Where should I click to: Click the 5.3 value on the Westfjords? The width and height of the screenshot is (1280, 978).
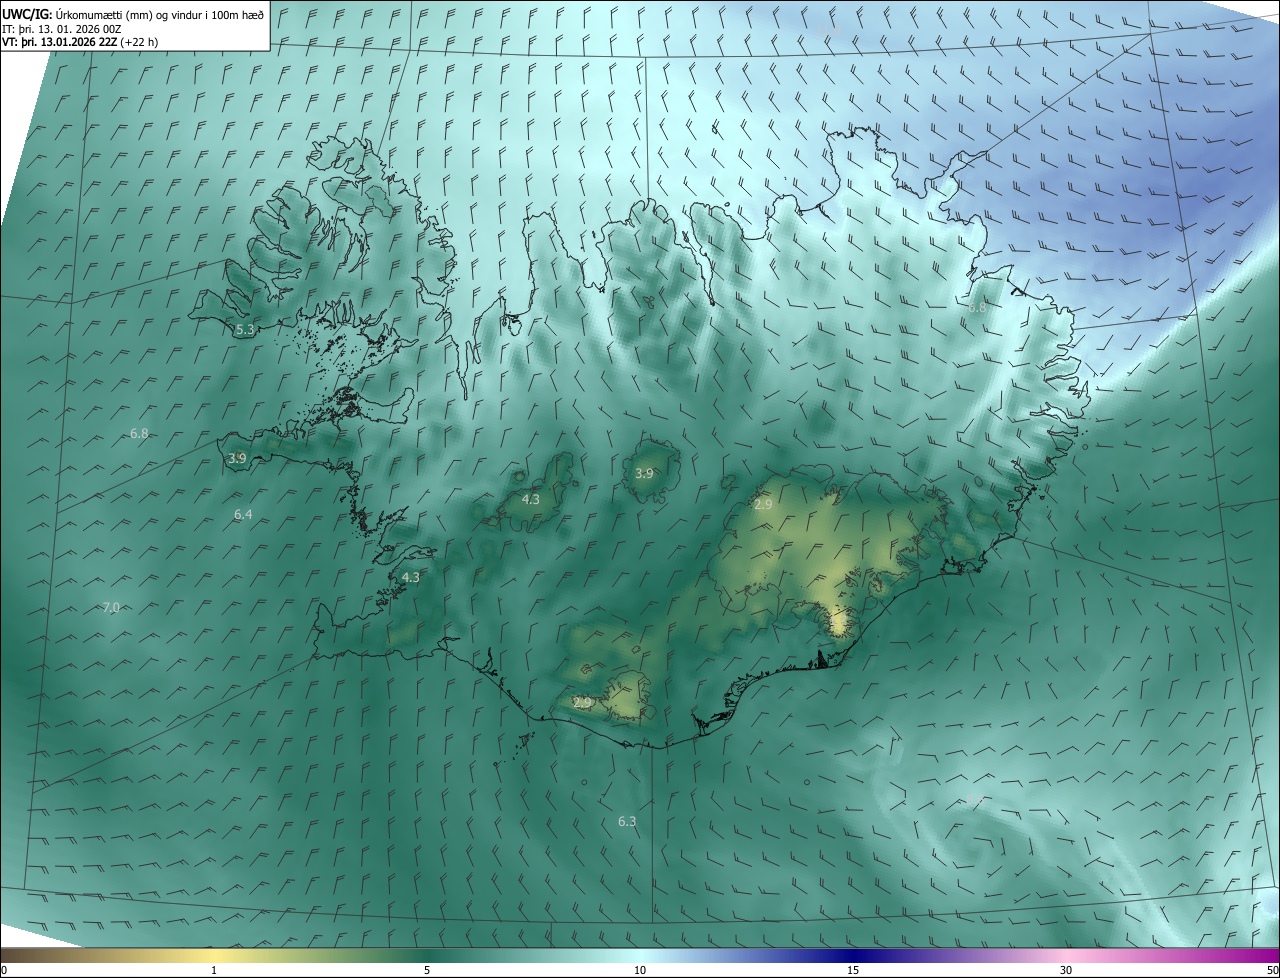pyautogui.click(x=245, y=329)
